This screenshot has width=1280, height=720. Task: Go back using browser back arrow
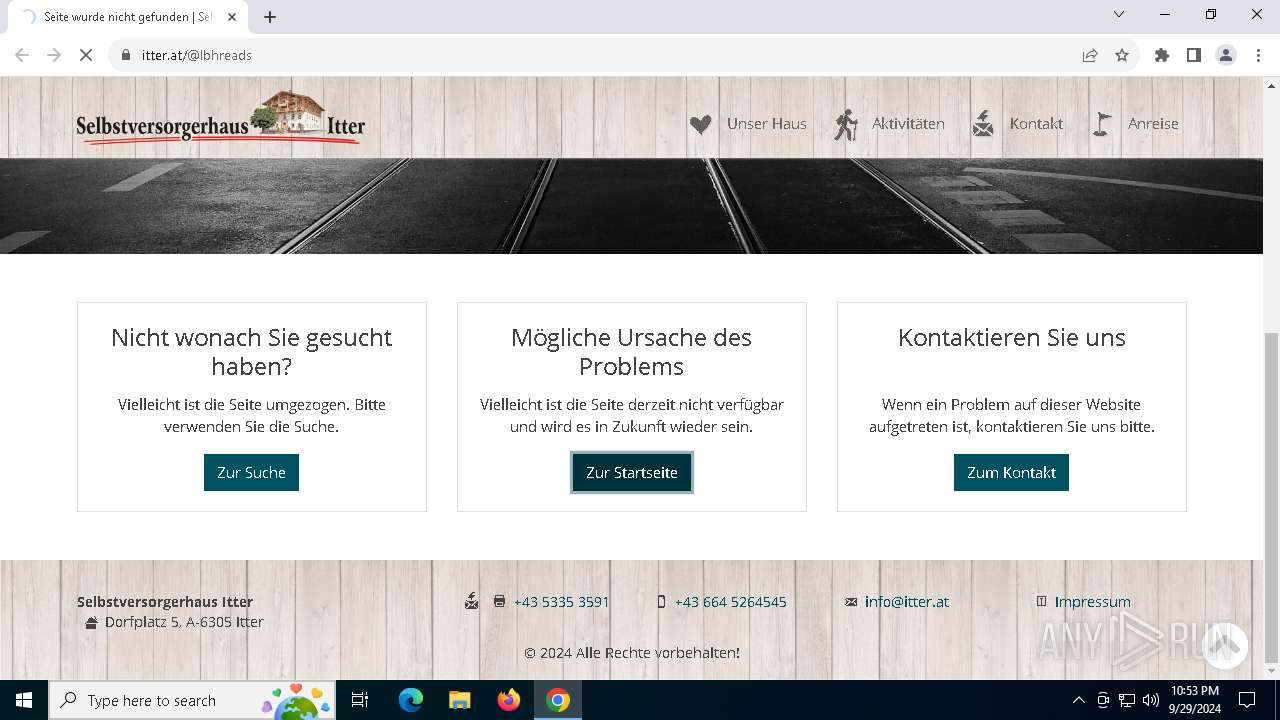(22, 55)
